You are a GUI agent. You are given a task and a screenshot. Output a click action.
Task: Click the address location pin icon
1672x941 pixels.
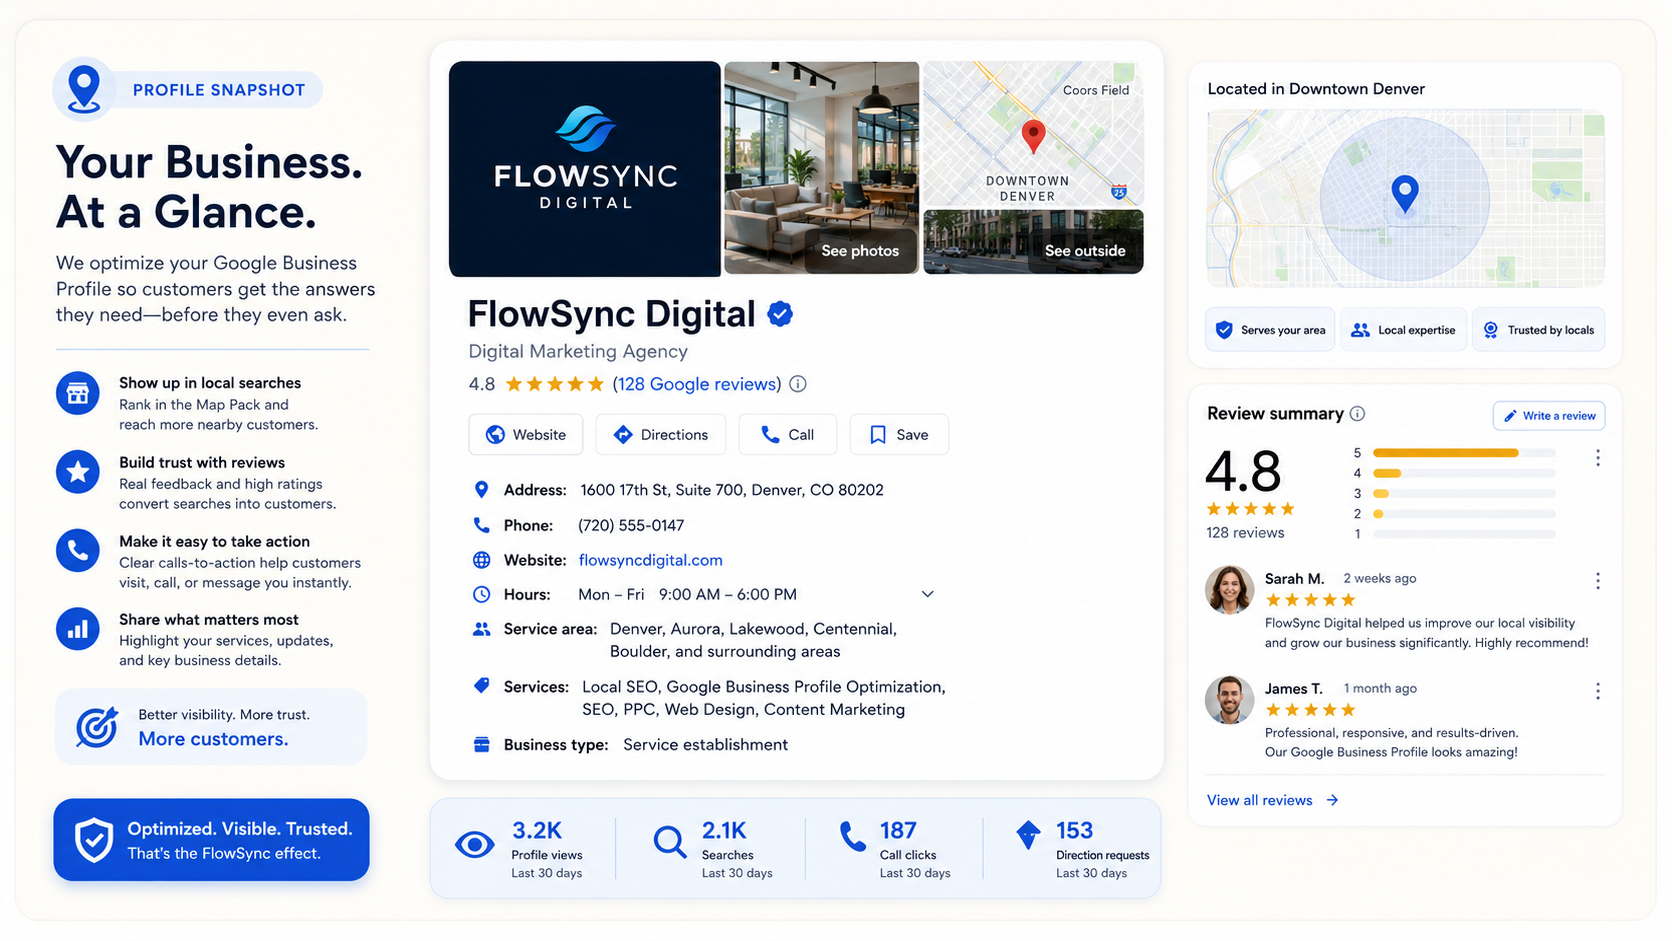[x=481, y=489]
